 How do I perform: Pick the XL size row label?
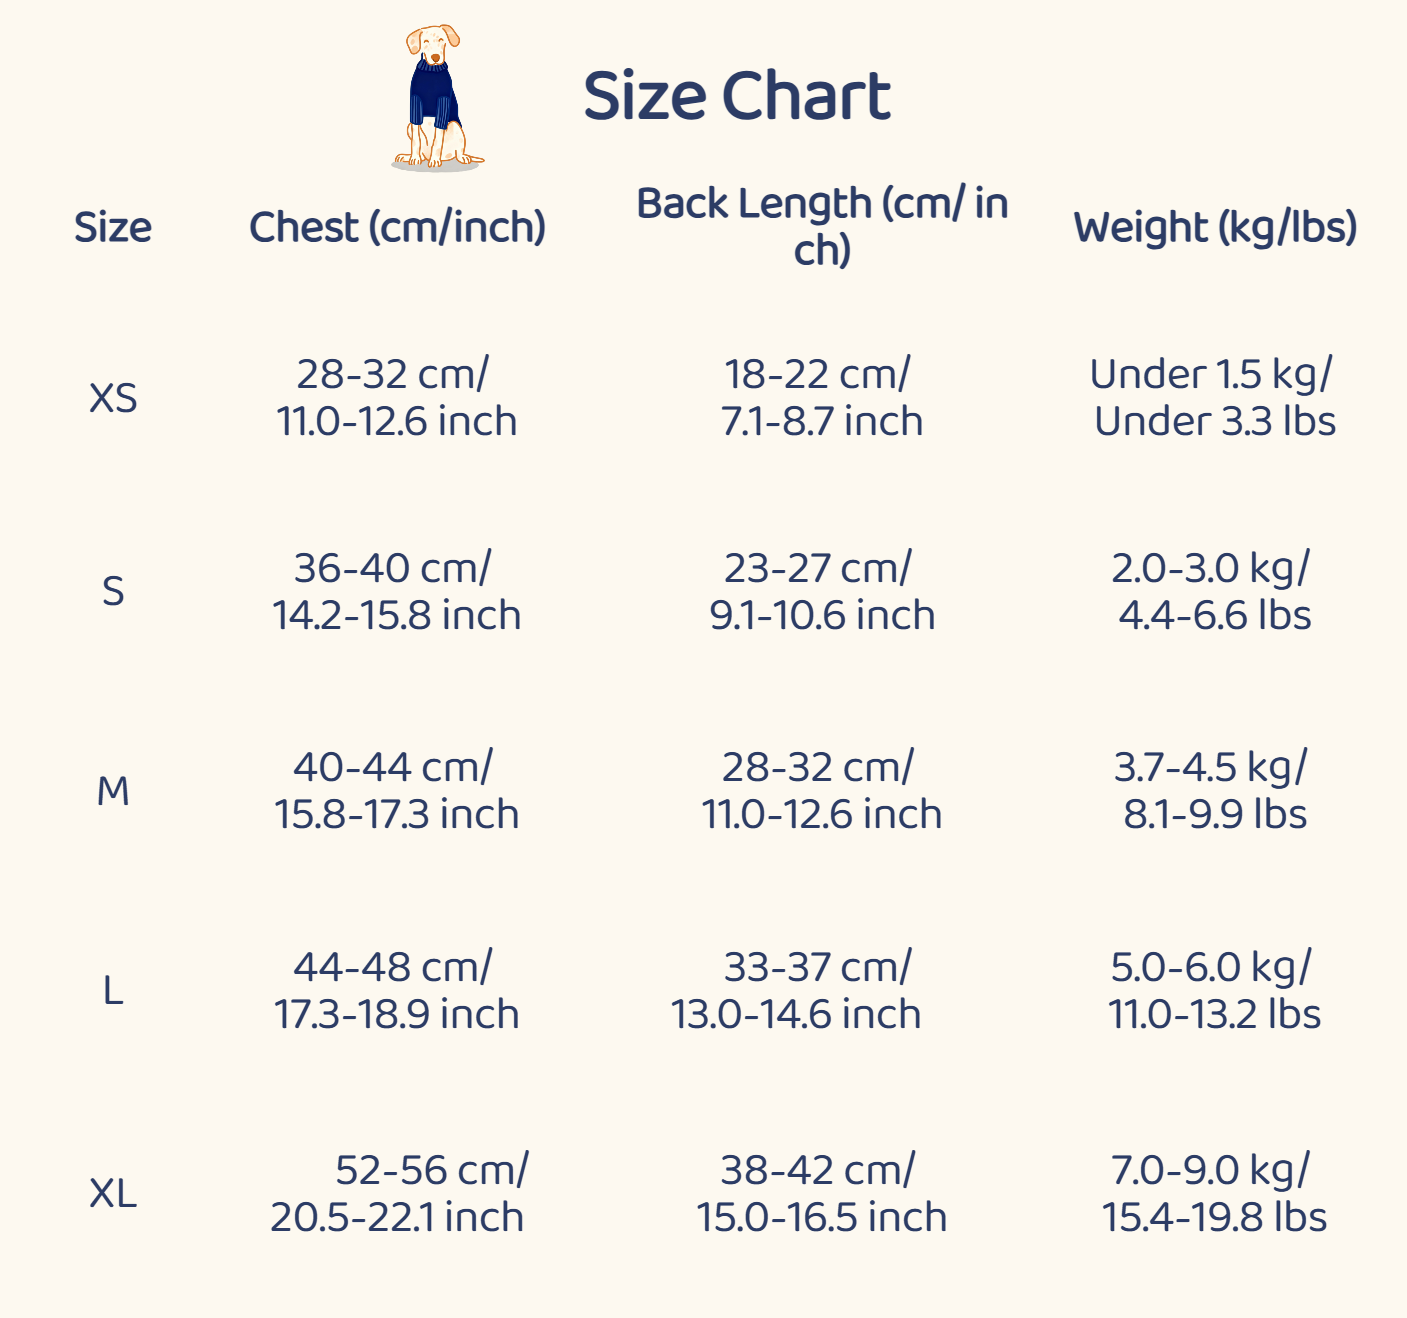113,1193
